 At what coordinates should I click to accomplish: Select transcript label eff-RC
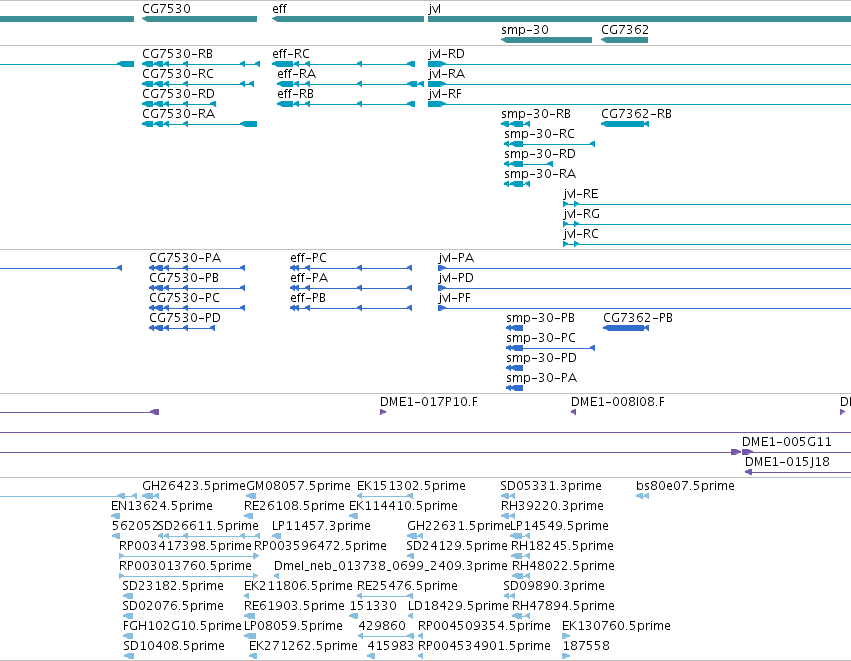(x=291, y=54)
